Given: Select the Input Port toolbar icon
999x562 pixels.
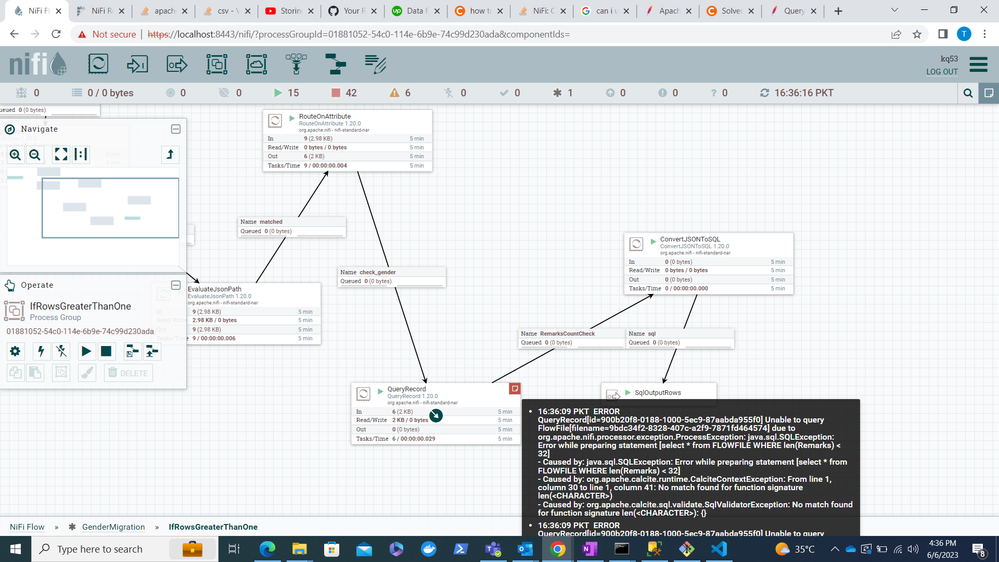Looking at the screenshot, I should coord(137,64).
